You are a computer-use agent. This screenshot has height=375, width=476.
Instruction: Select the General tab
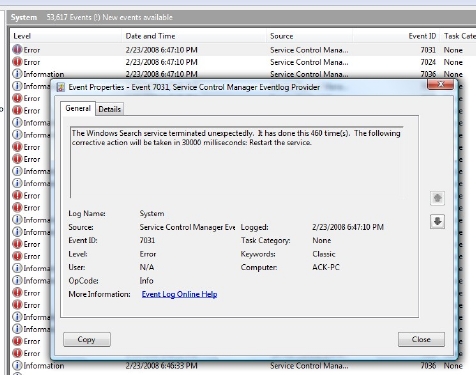(78, 108)
